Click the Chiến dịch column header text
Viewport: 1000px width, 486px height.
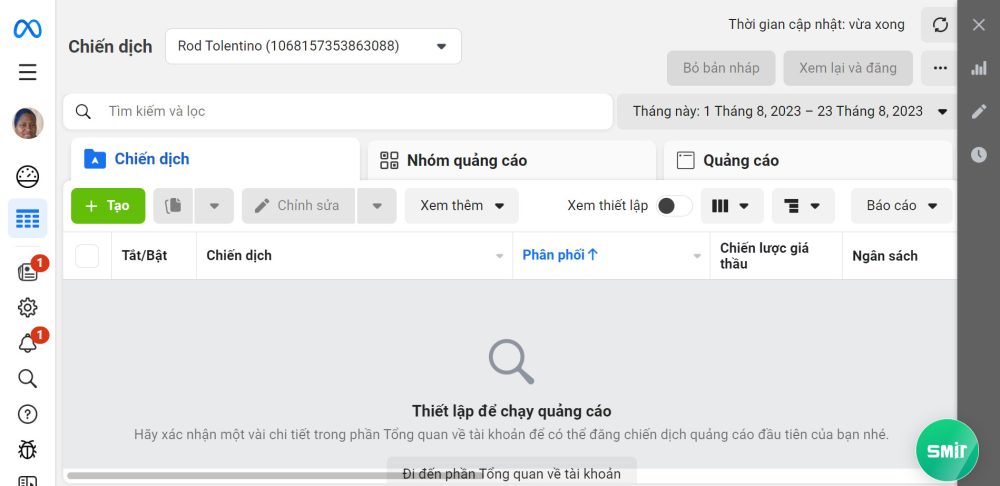tap(239, 255)
